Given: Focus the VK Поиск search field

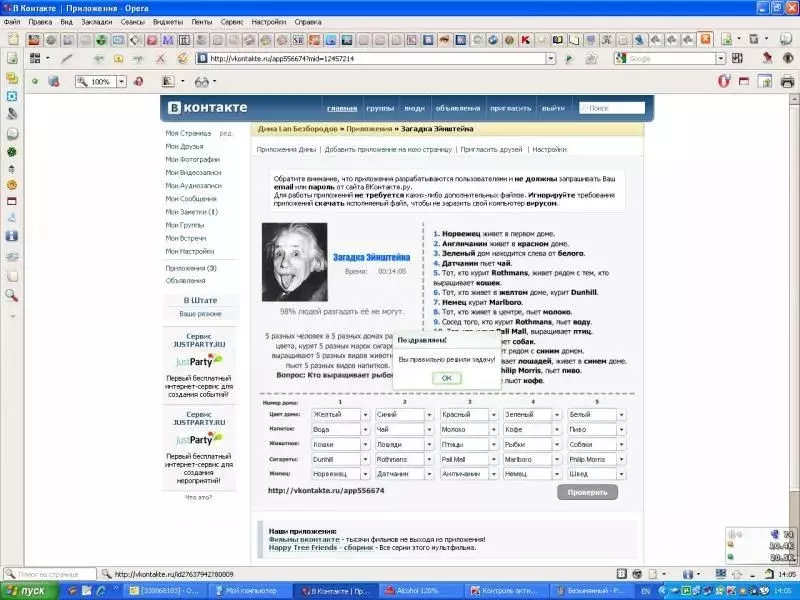Looking at the screenshot, I should pyautogui.click(x=612, y=108).
